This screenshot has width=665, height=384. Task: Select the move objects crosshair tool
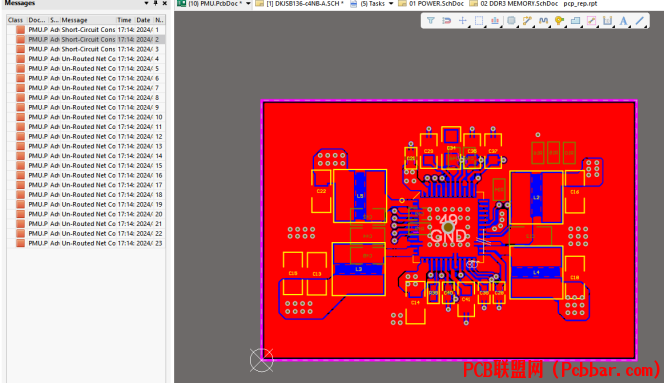click(x=463, y=20)
